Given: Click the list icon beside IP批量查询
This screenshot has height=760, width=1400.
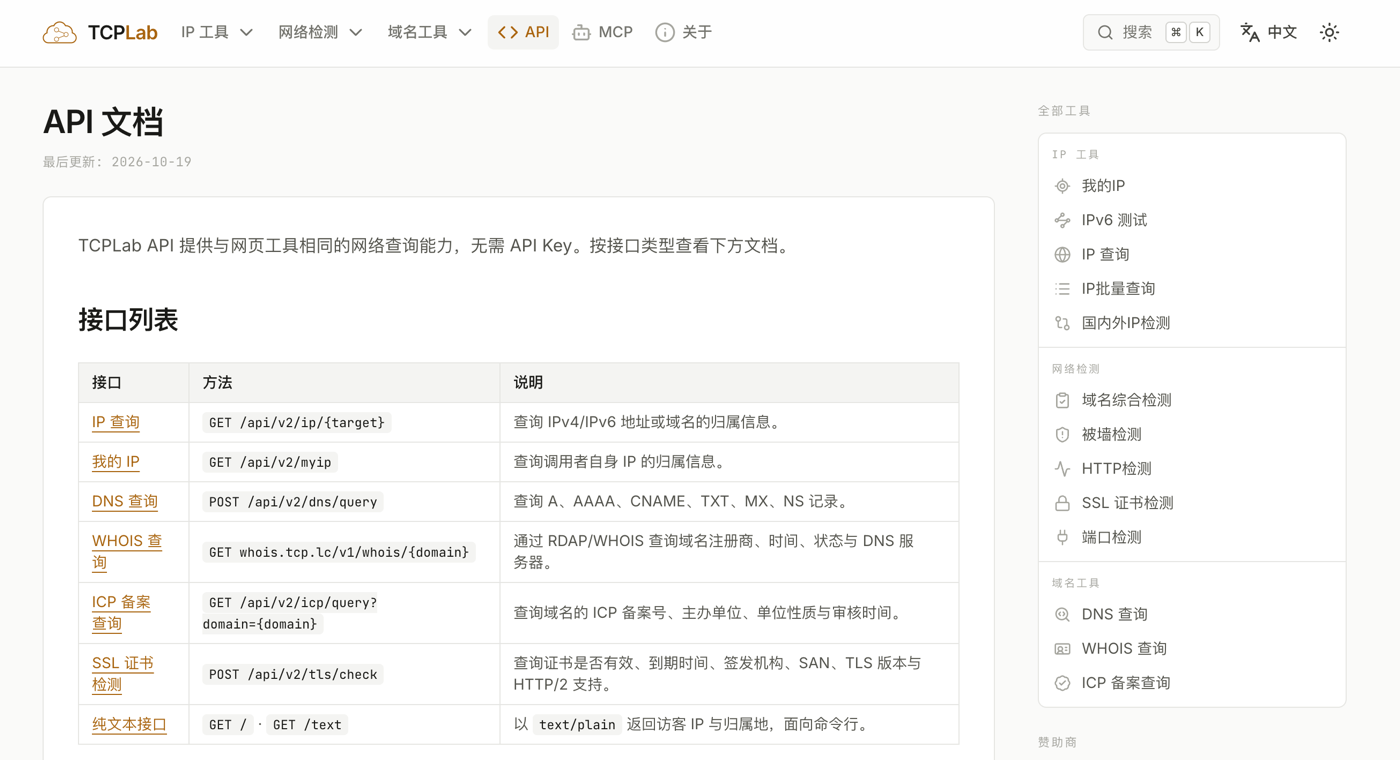Looking at the screenshot, I should (1062, 289).
